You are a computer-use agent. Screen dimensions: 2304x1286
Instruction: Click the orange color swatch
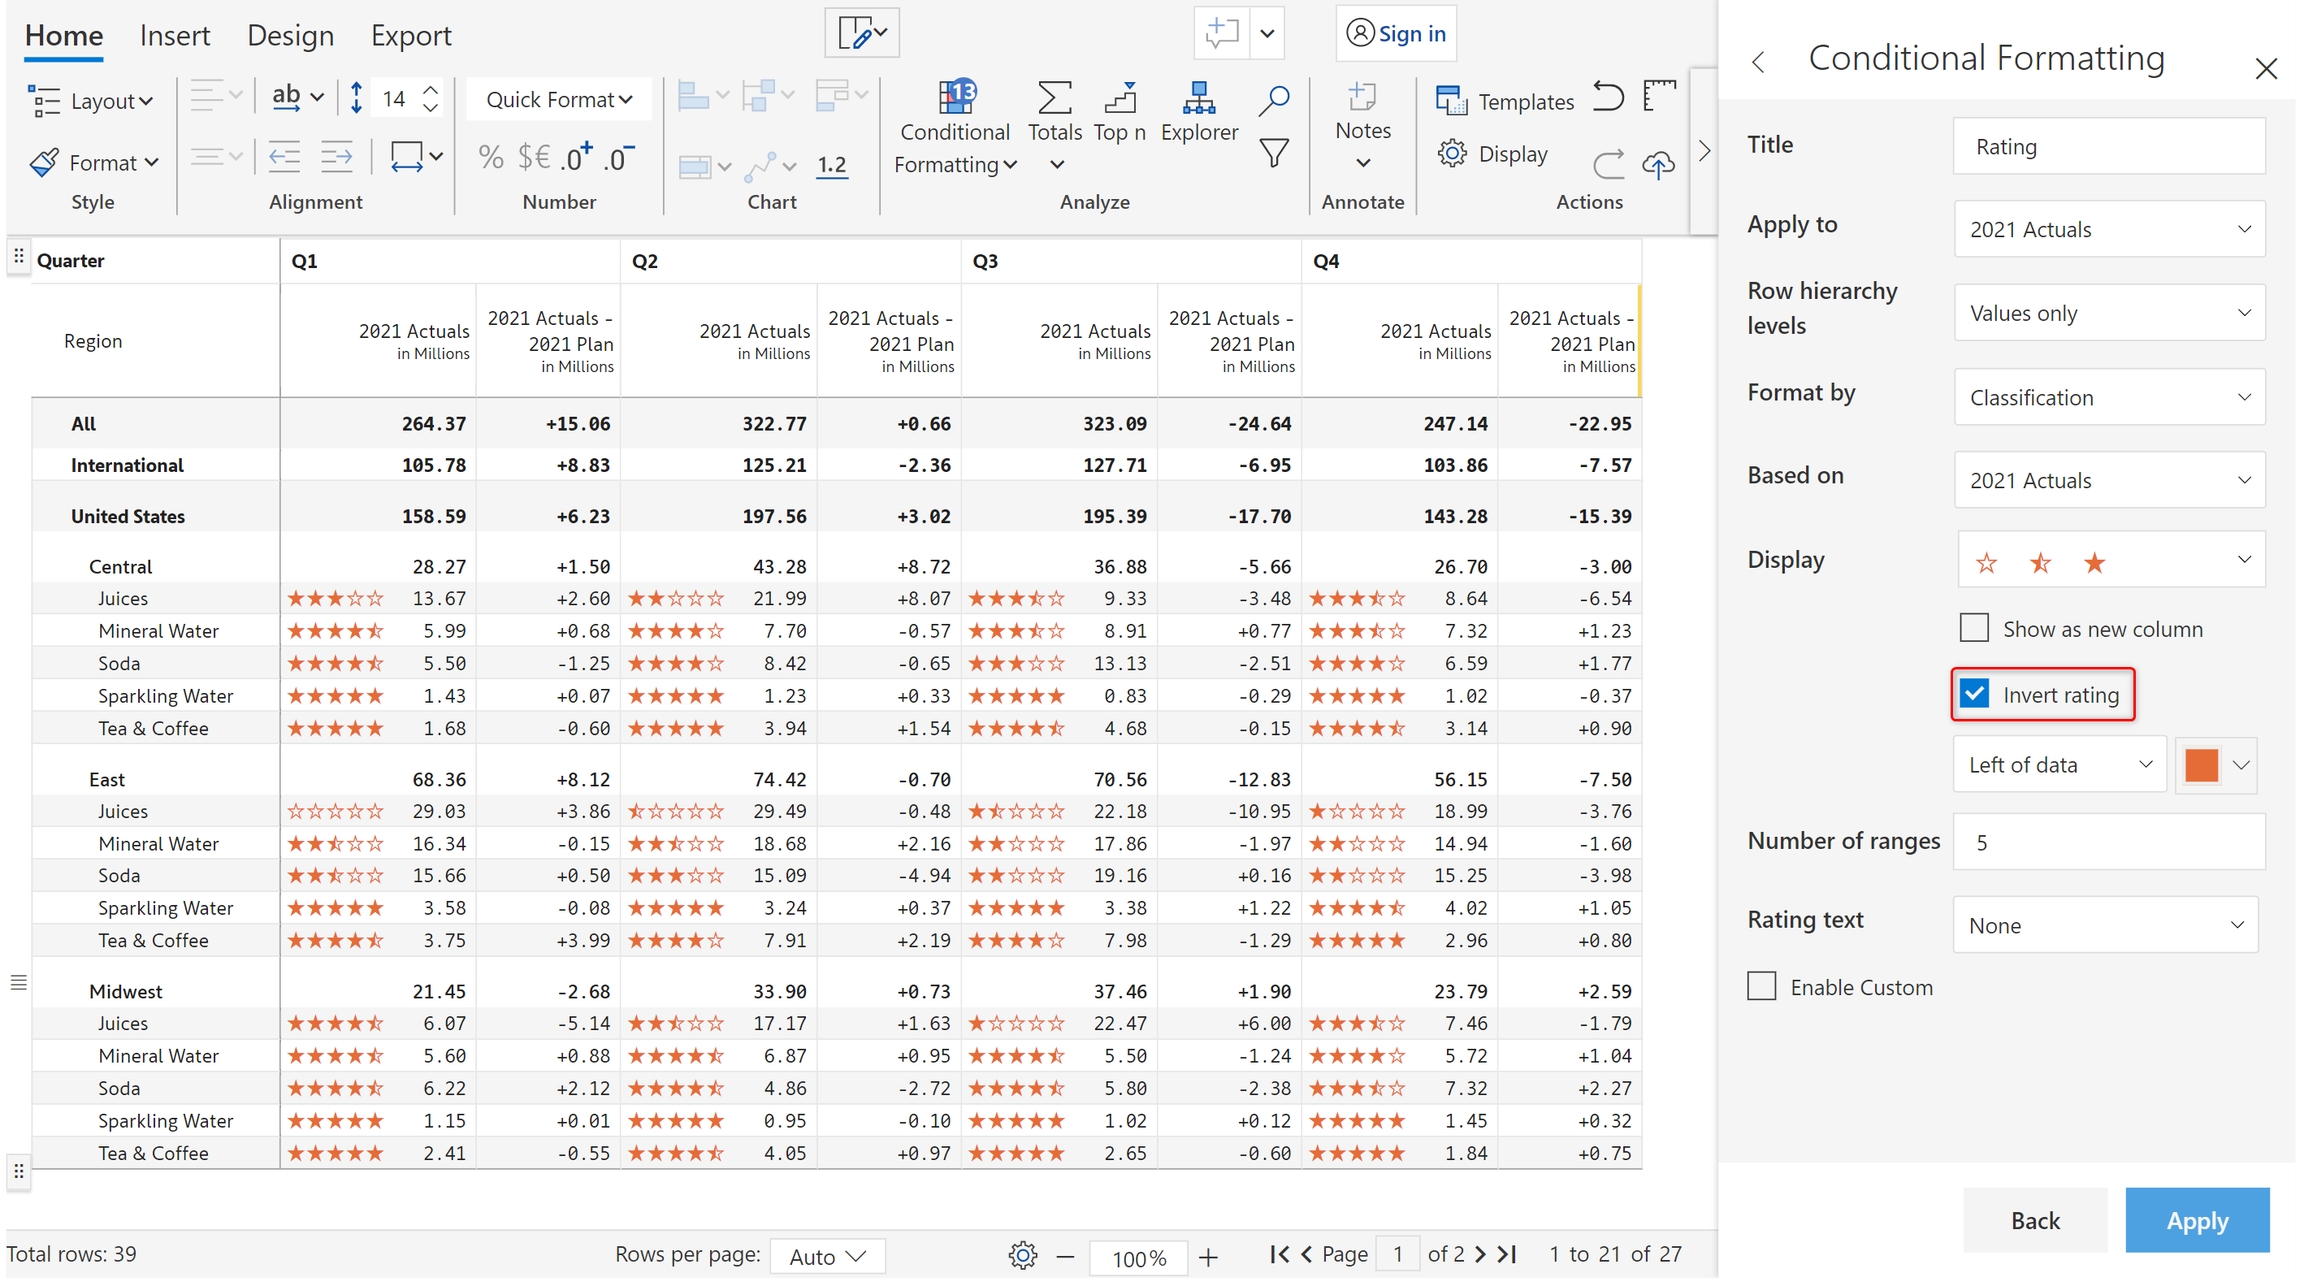pyautogui.click(x=2202, y=765)
